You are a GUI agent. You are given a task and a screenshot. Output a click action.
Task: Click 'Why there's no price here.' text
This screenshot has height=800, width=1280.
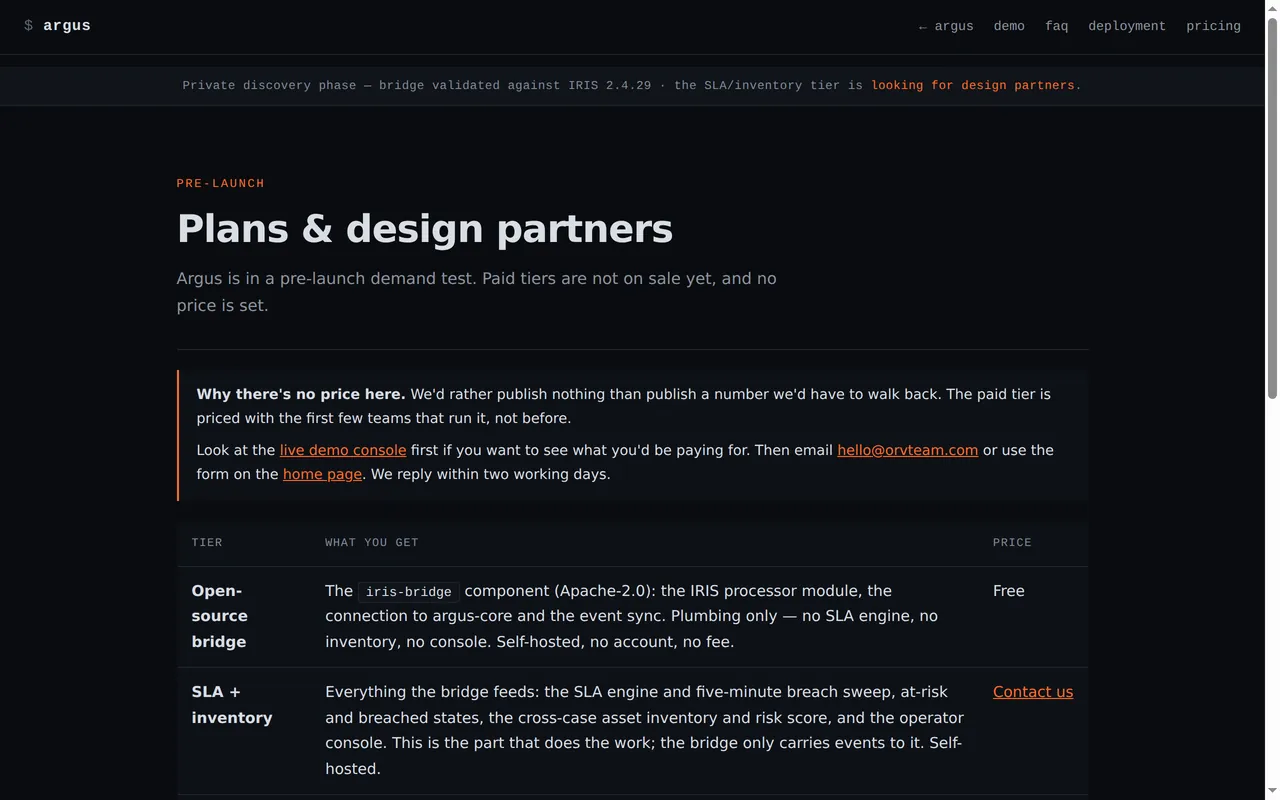301,394
